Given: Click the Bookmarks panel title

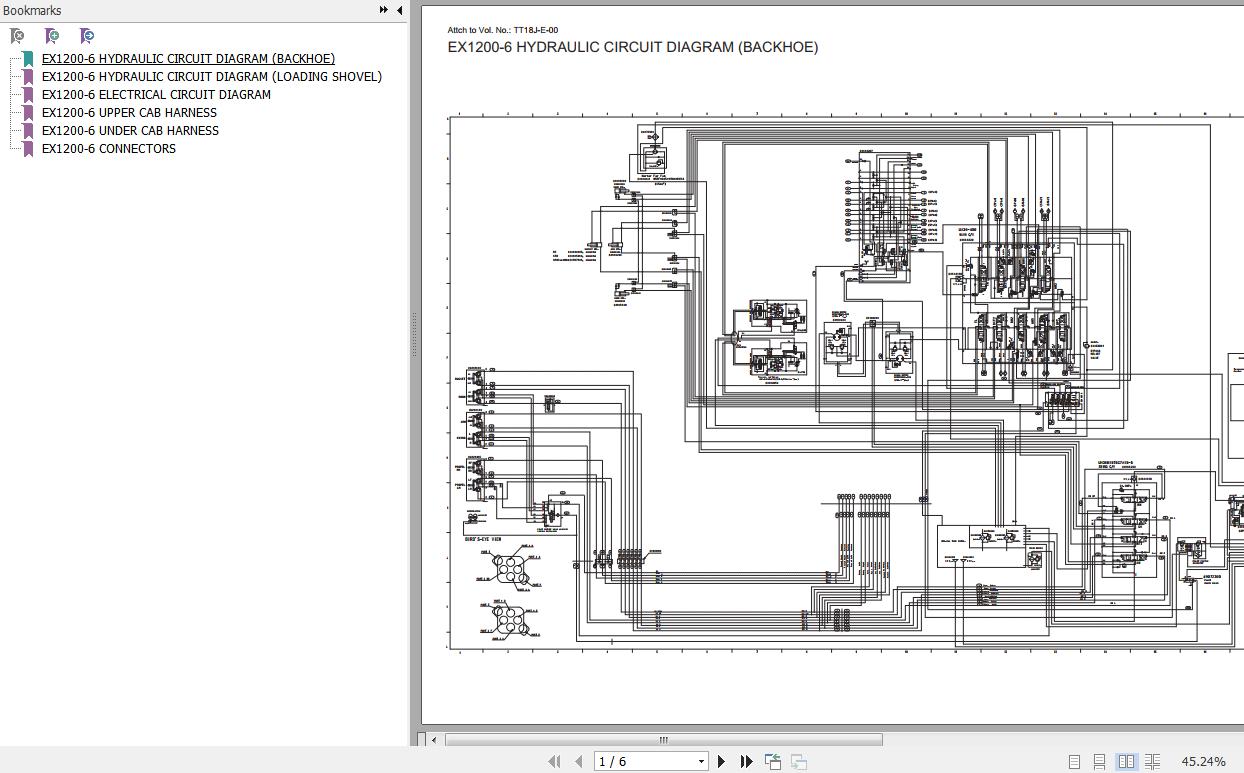Looking at the screenshot, I should point(32,10).
